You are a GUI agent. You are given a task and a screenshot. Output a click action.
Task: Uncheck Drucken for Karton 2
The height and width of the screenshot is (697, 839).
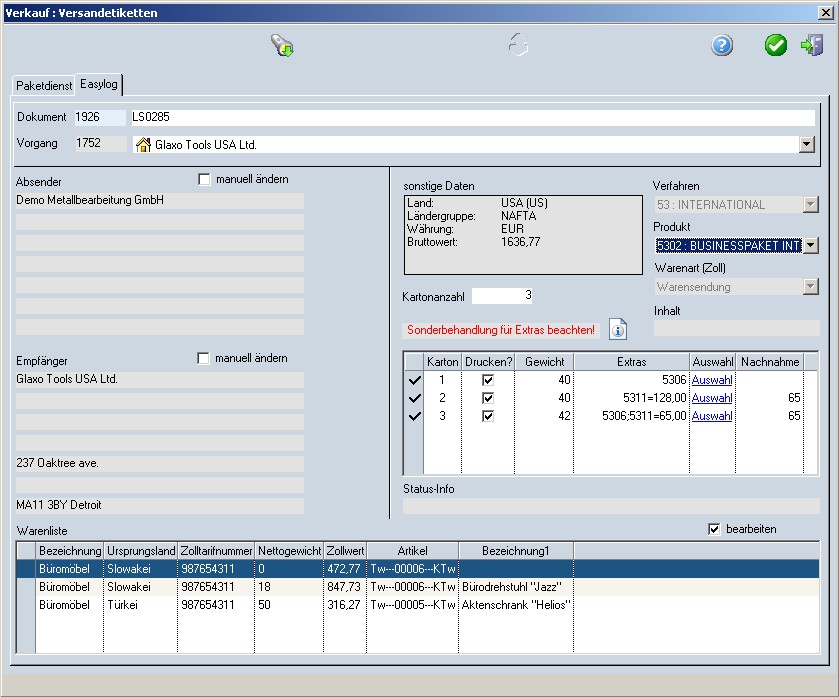tap(487, 398)
